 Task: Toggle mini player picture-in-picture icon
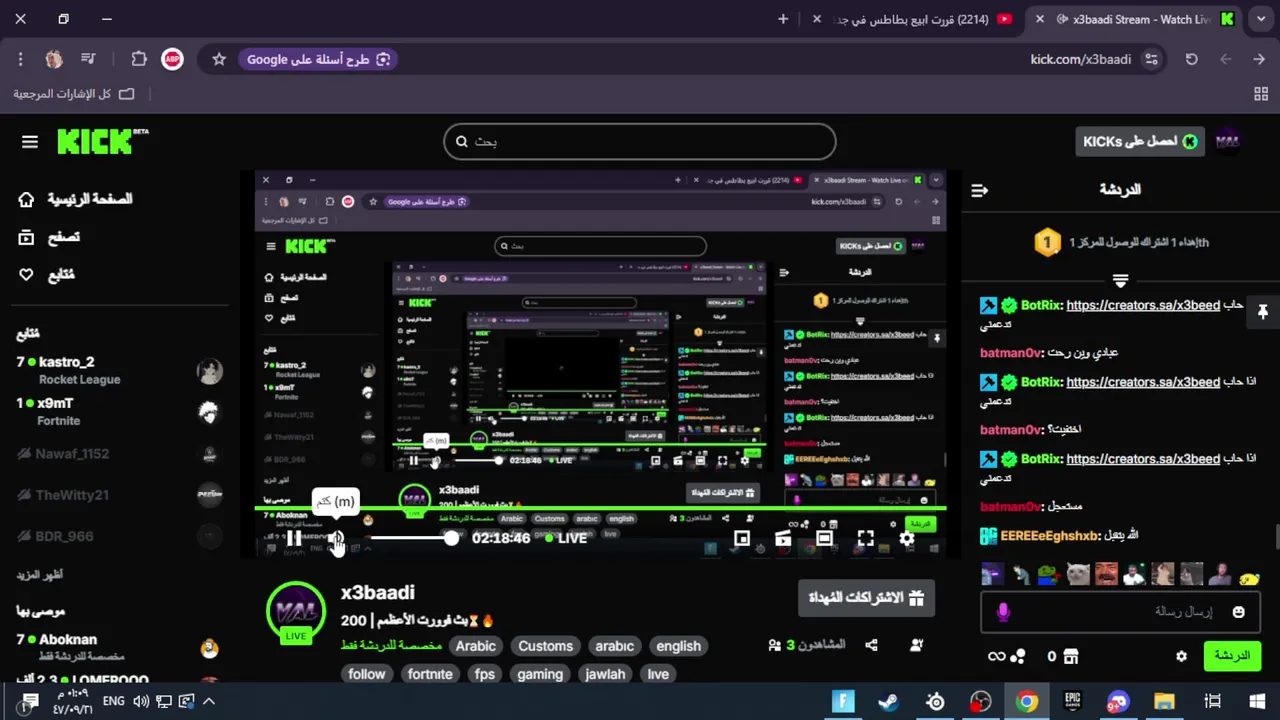point(741,538)
